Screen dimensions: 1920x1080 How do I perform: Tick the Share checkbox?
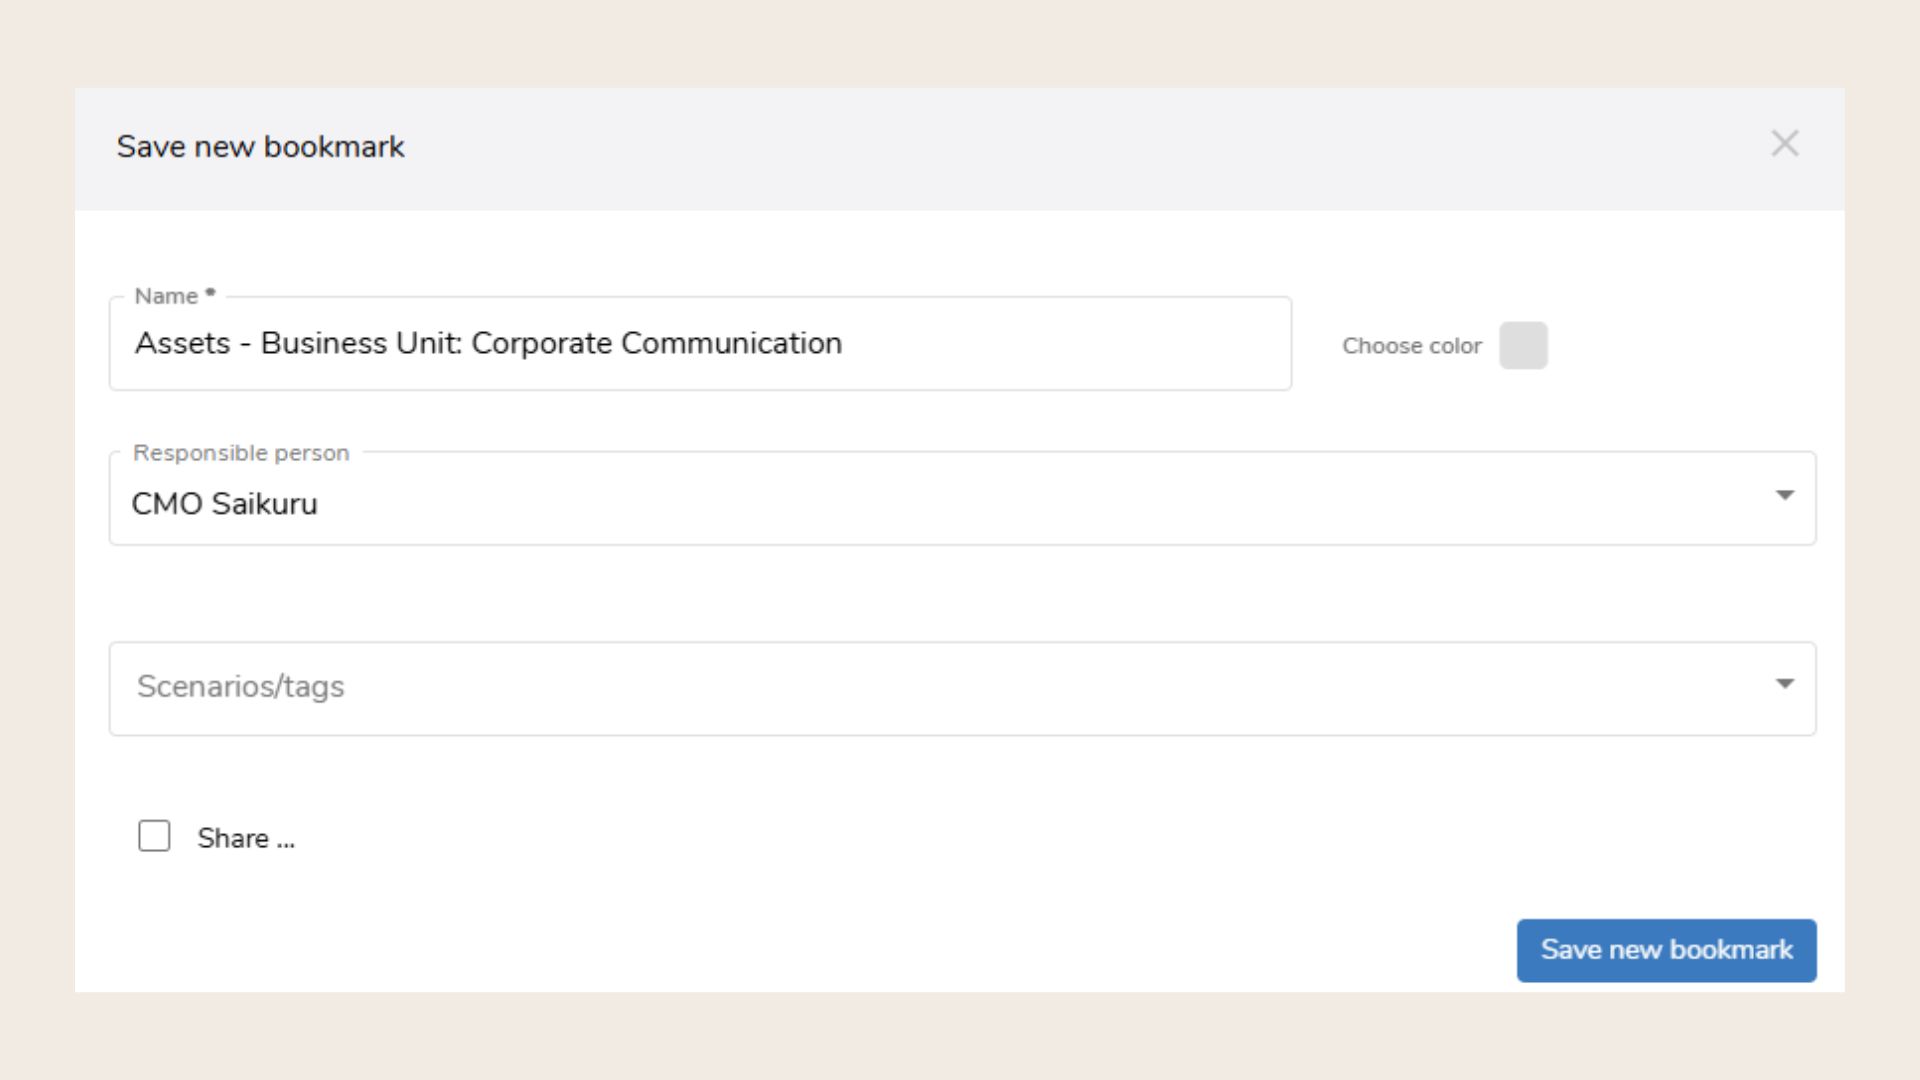point(154,836)
